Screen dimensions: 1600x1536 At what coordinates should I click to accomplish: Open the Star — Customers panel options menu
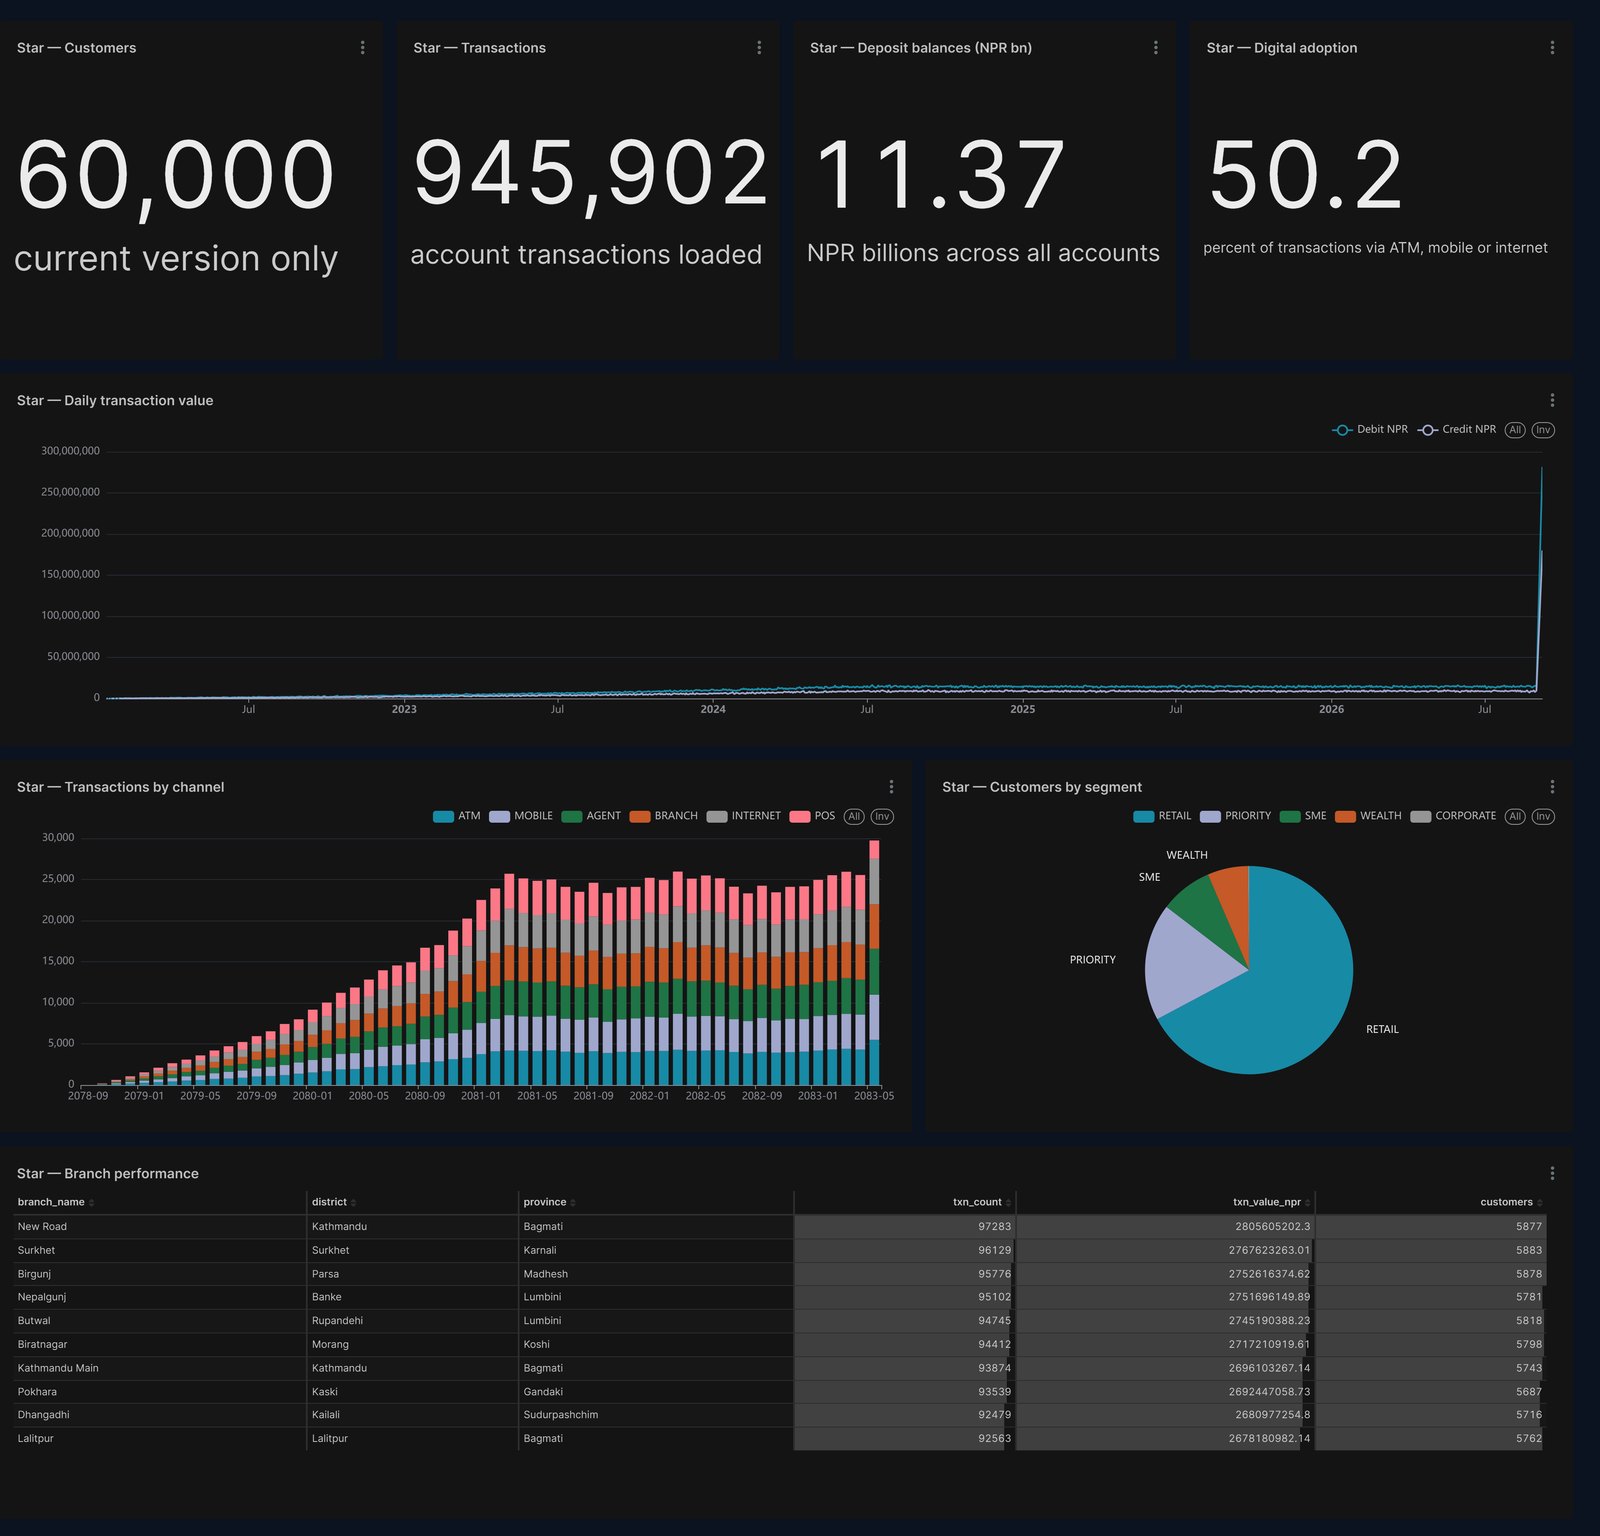click(x=362, y=48)
